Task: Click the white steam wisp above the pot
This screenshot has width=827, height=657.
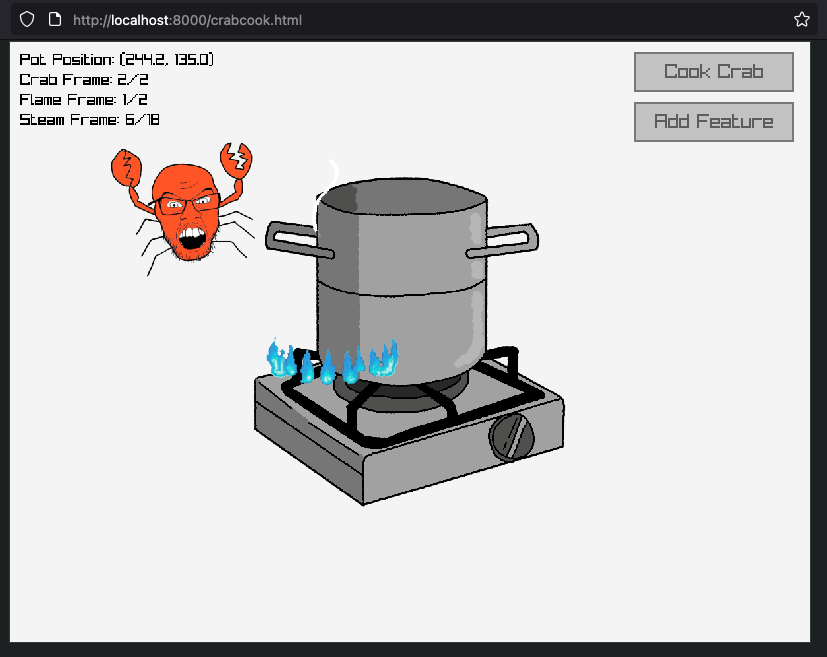Action: [x=327, y=194]
